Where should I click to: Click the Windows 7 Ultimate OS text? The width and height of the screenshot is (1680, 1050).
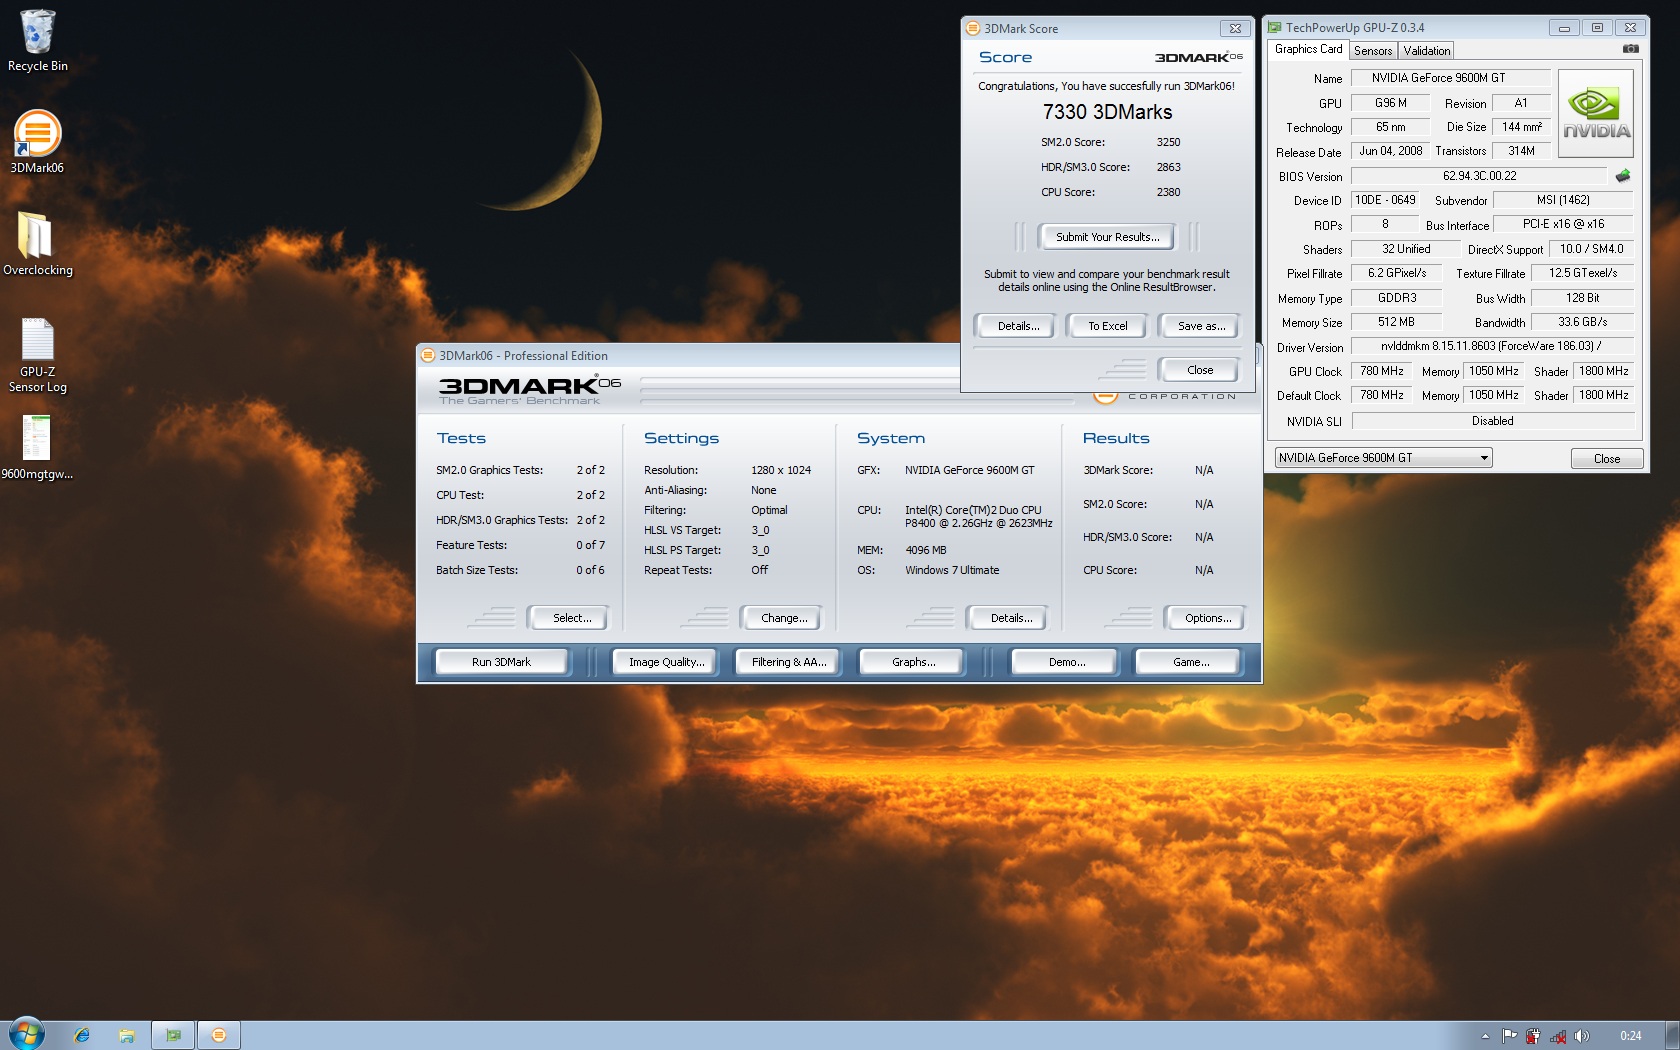[952, 570]
